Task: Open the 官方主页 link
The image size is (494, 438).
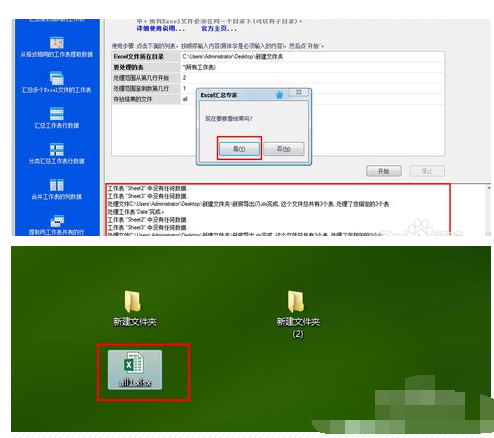Action: tap(219, 29)
